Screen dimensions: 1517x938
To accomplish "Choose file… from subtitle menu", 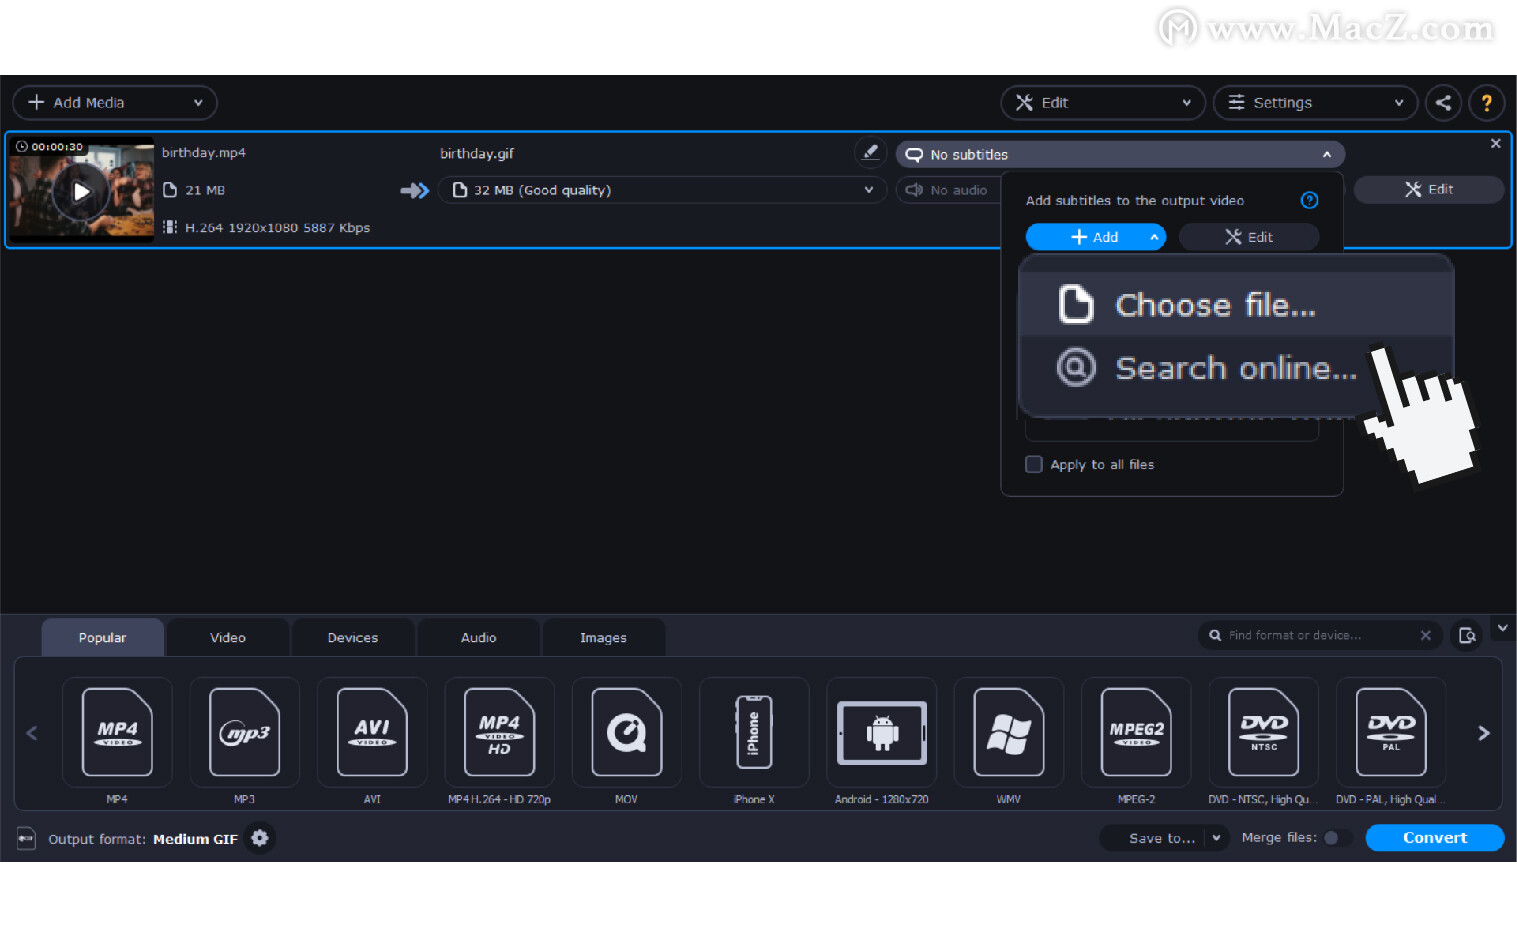I will tap(1235, 304).
